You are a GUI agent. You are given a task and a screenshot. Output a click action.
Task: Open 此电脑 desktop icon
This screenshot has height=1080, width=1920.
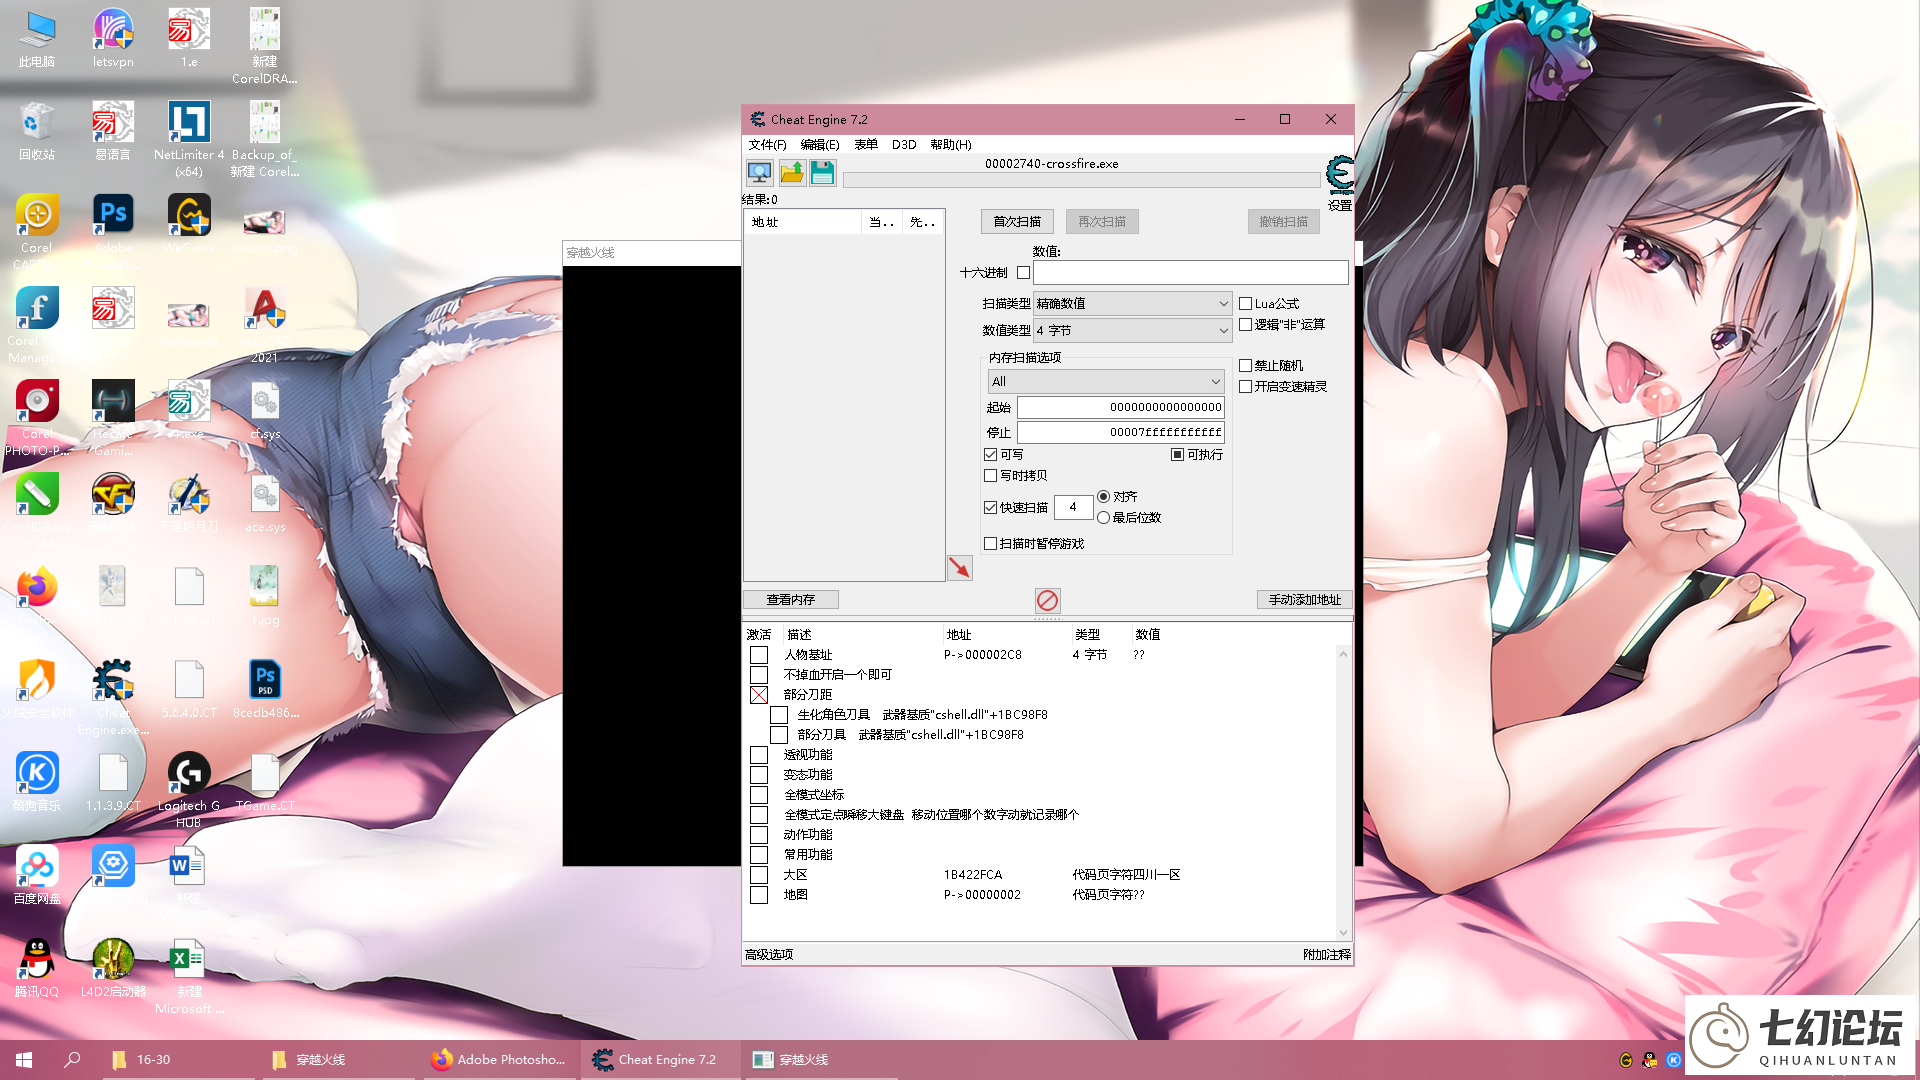click(x=37, y=38)
